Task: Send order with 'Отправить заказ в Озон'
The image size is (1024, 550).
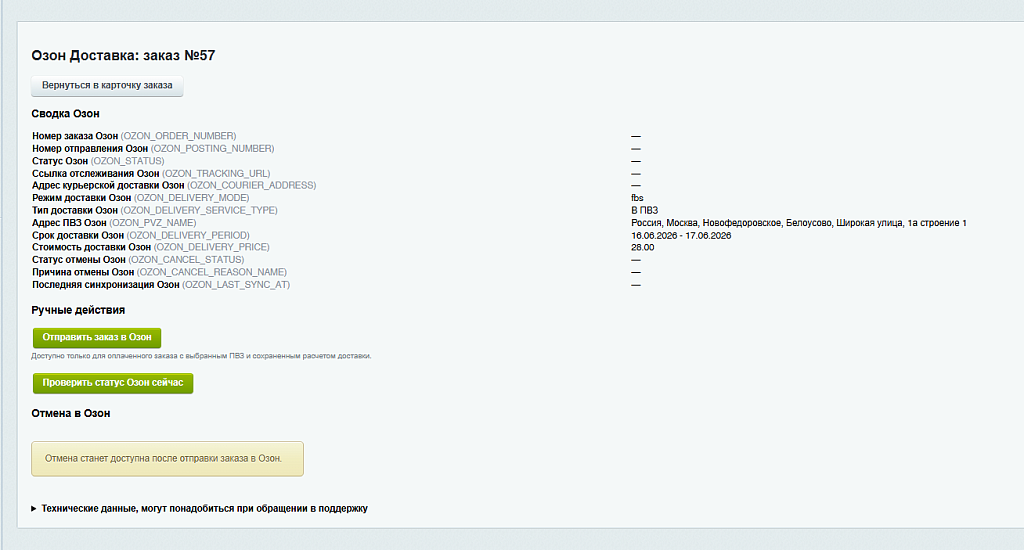Action: (97, 338)
